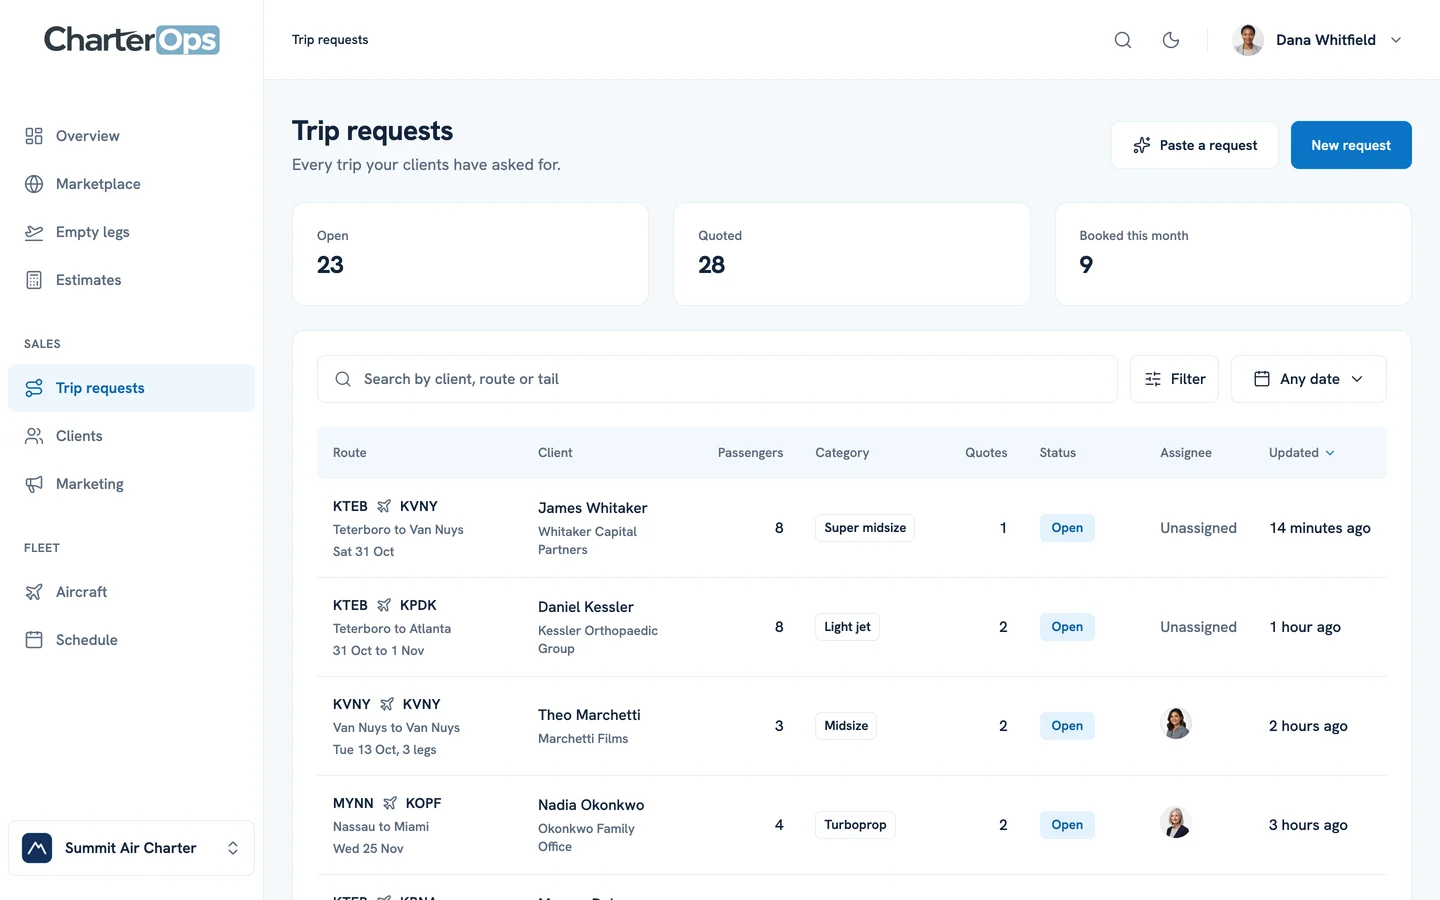This screenshot has width=1440, height=900.
Task: Click the Marketplace globe icon
Action: 34,184
